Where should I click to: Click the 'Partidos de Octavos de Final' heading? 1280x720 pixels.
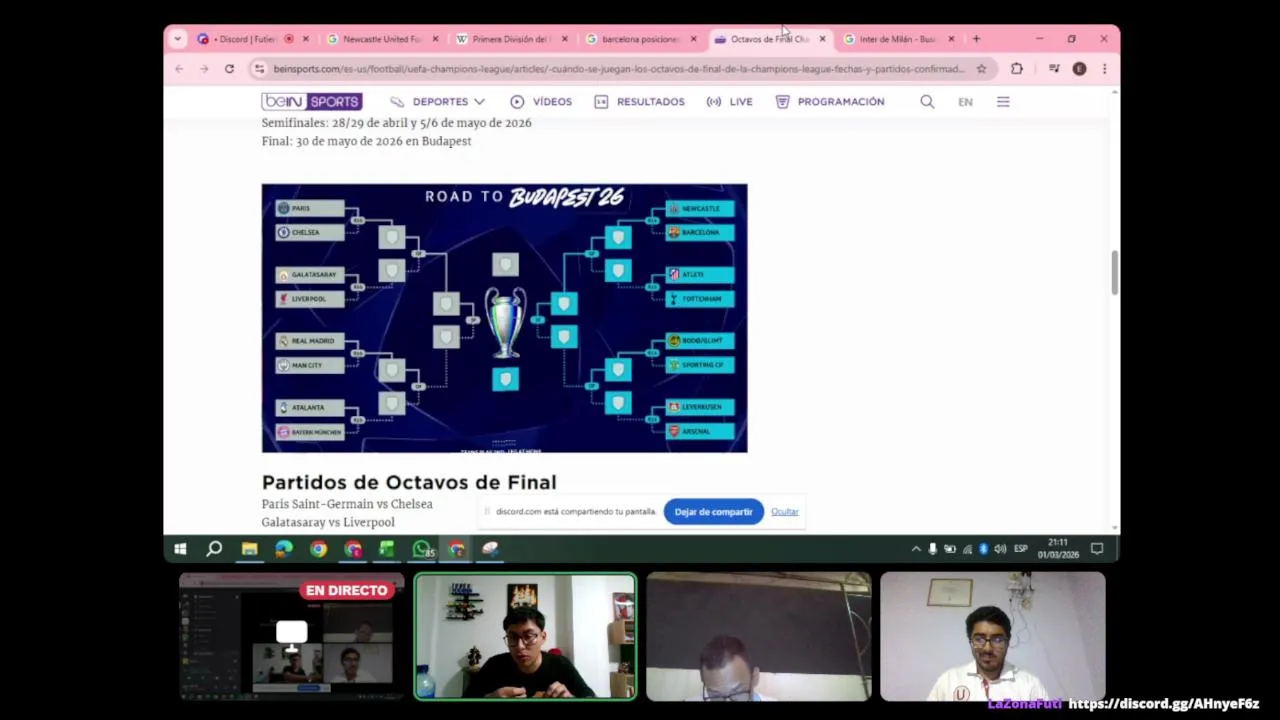pos(409,482)
